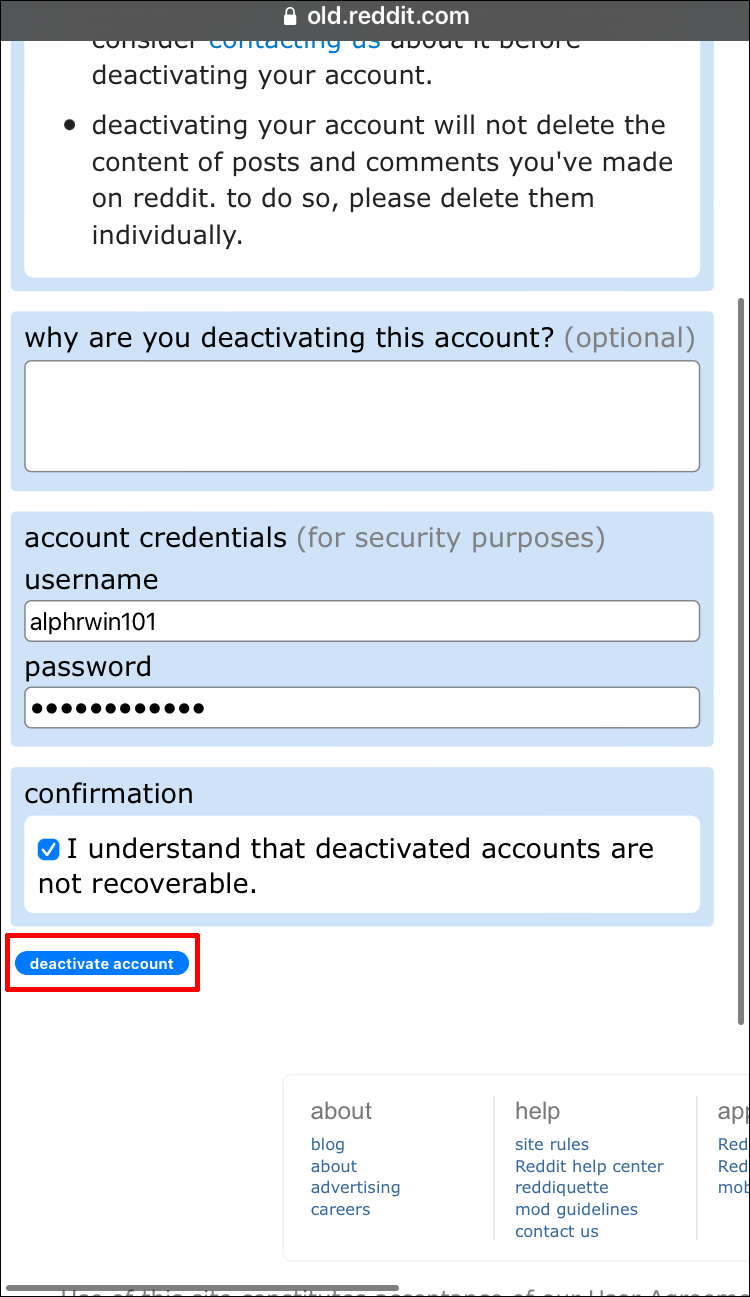Visit the 'careers' footer link

(x=340, y=1209)
